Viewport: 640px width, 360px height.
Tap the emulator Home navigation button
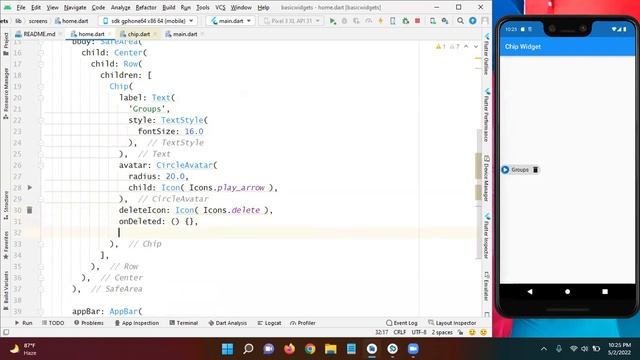tap(567, 291)
